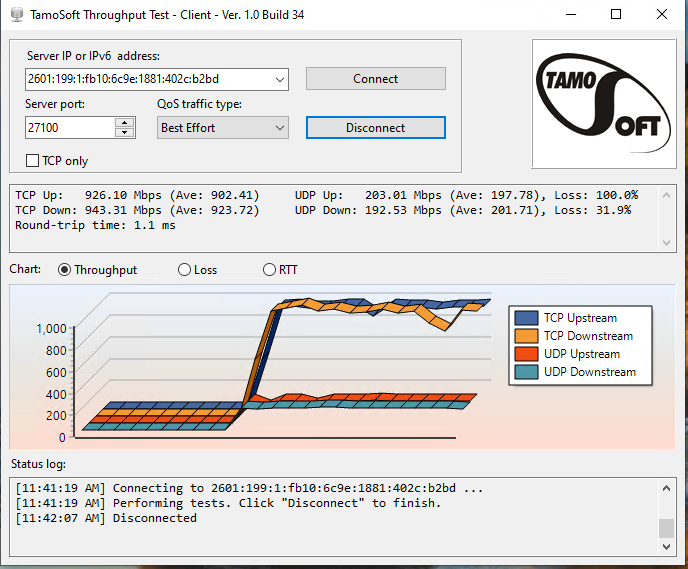
Task: Click the "1,000" chart axis label
Action: point(51,329)
